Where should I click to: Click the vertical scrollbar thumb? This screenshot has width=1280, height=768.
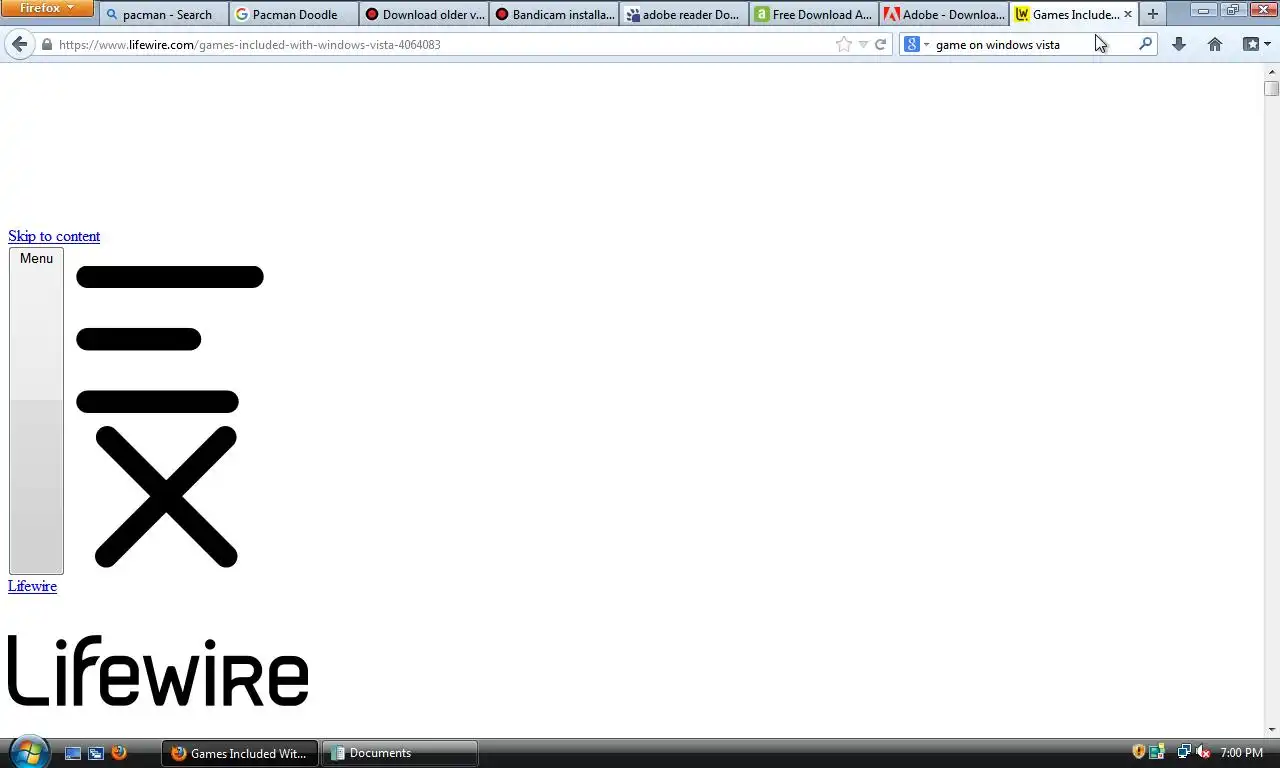(x=1271, y=88)
